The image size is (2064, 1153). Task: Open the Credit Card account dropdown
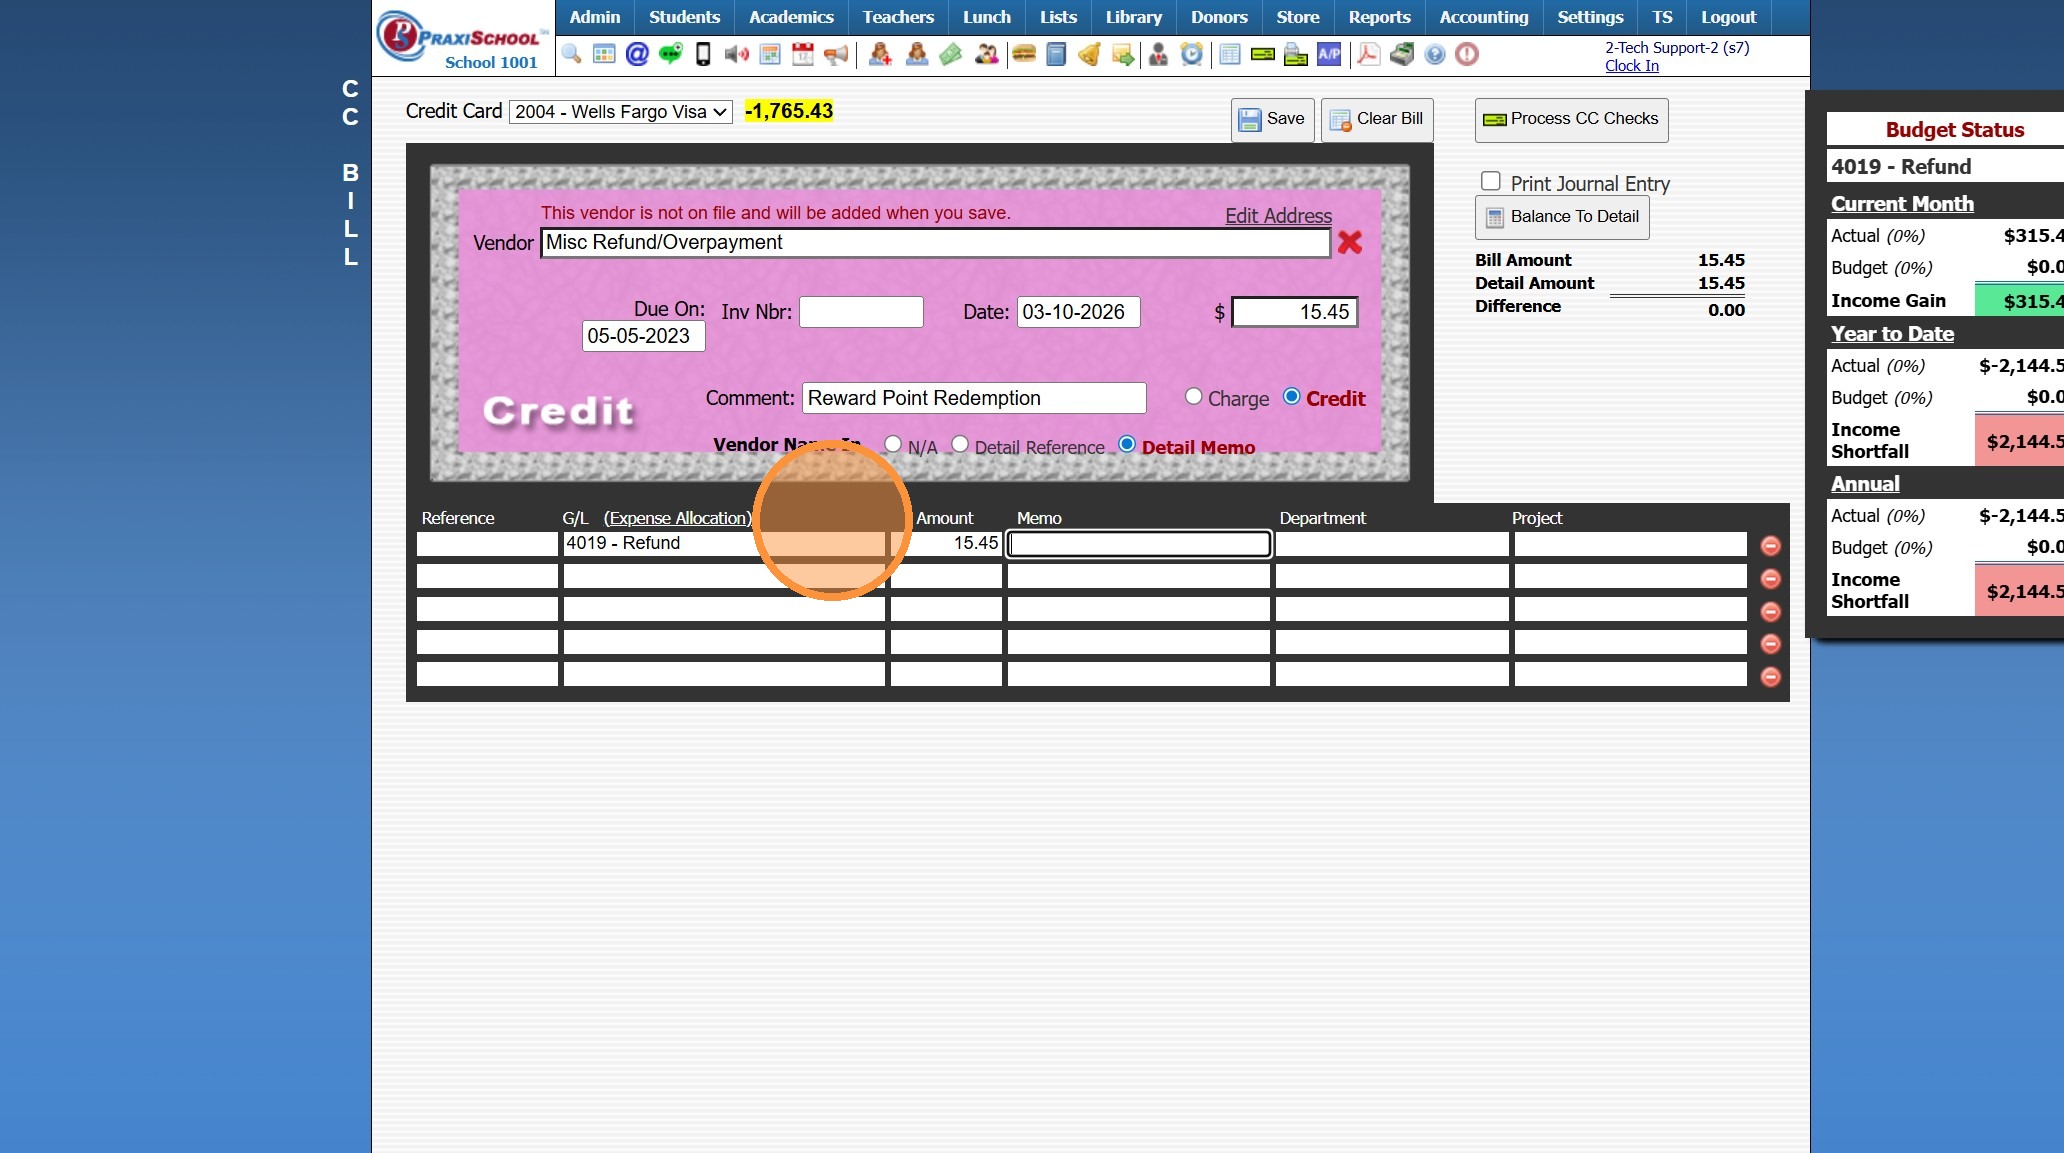620,112
